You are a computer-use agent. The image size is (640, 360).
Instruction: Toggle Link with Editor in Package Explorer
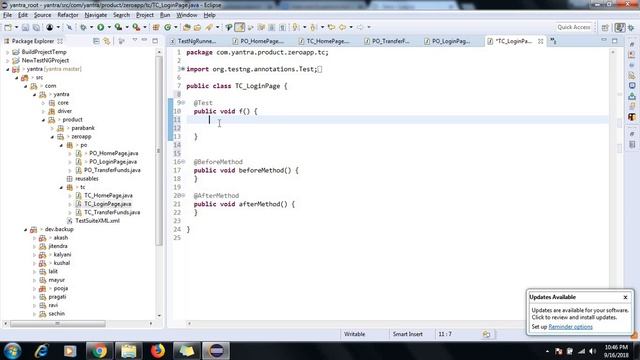click(107, 41)
